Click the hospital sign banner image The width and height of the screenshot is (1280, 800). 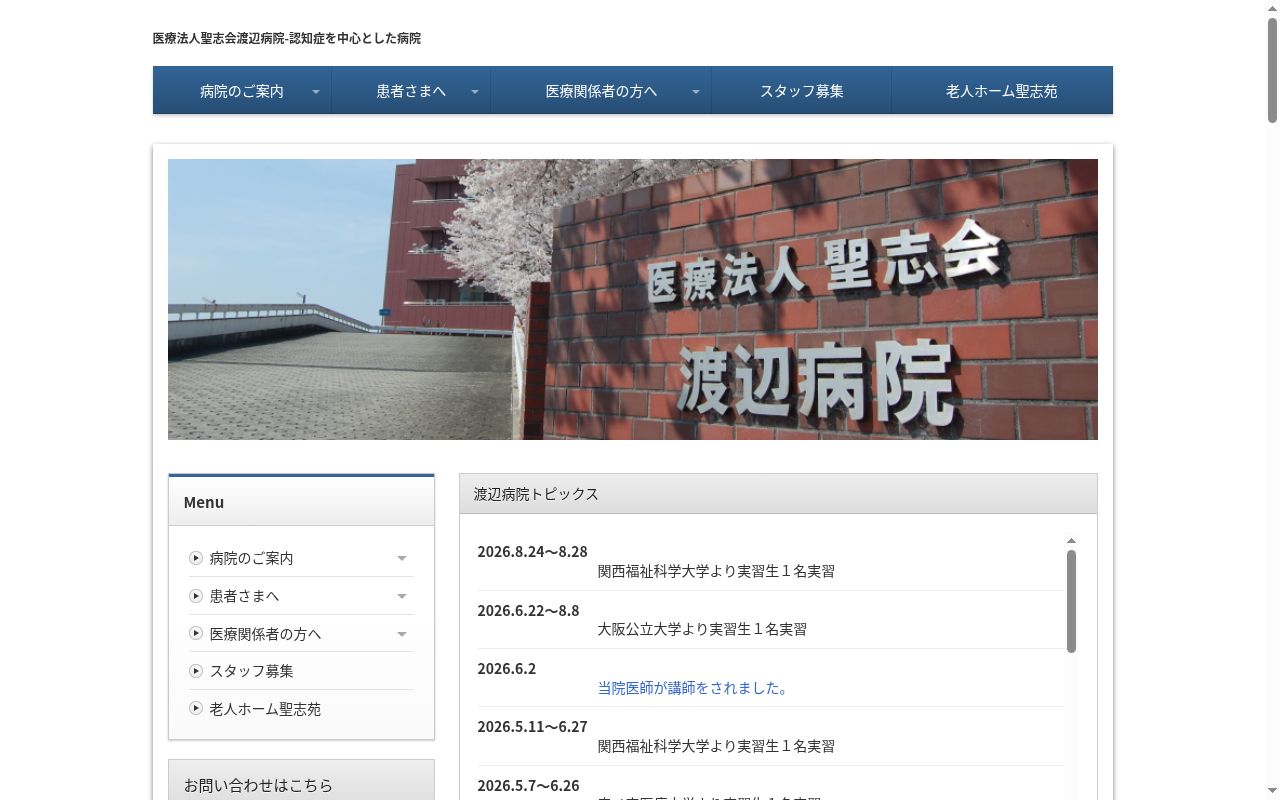click(x=633, y=299)
